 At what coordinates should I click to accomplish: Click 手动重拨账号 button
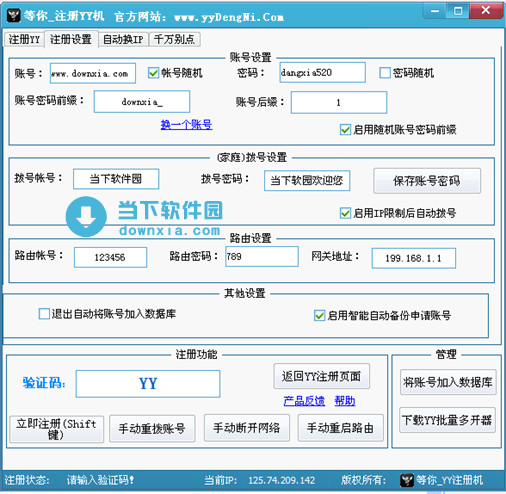[x=152, y=428]
